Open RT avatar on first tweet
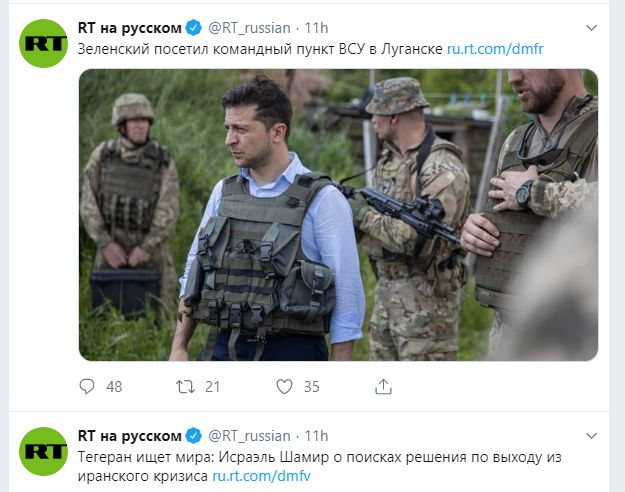 click(43, 43)
